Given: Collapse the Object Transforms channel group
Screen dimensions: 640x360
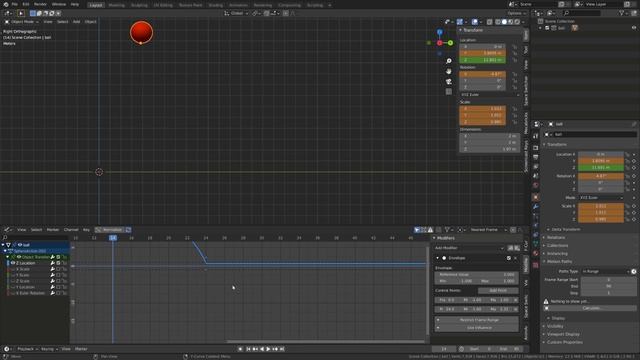Looking at the screenshot, I should [x=8, y=257].
